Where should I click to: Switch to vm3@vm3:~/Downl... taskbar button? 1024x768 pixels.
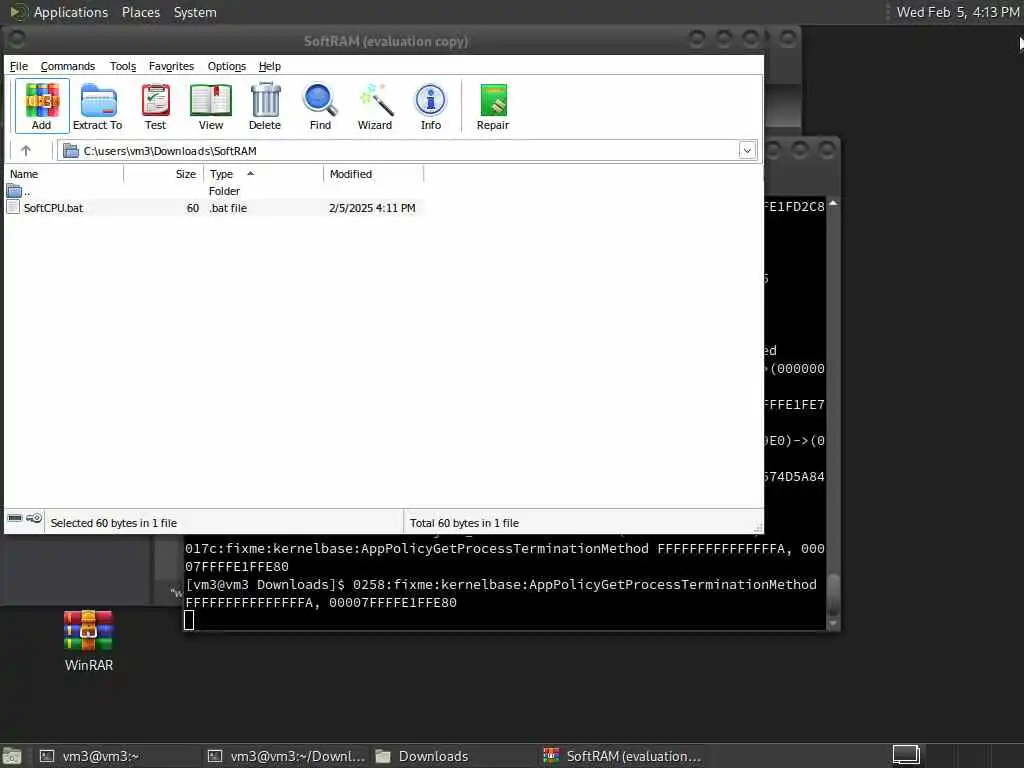pos(286,756)
